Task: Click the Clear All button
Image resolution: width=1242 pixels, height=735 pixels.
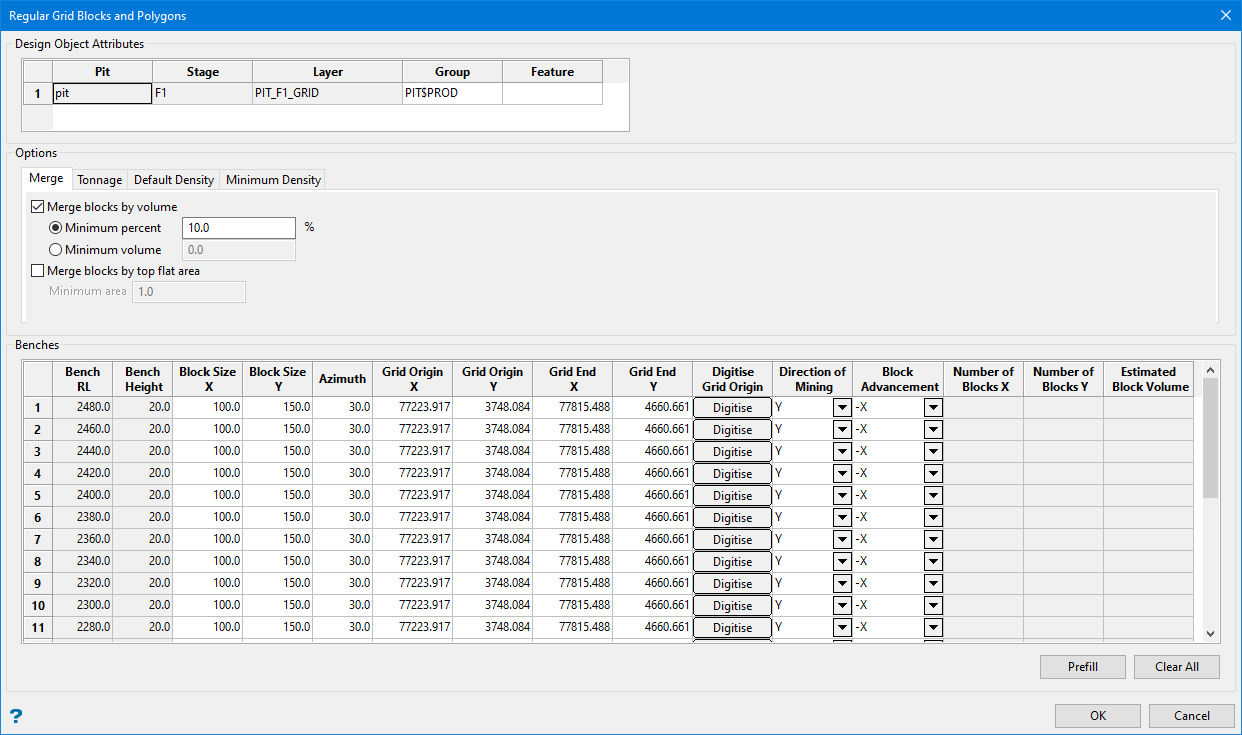Action: tap(1176, 667)
